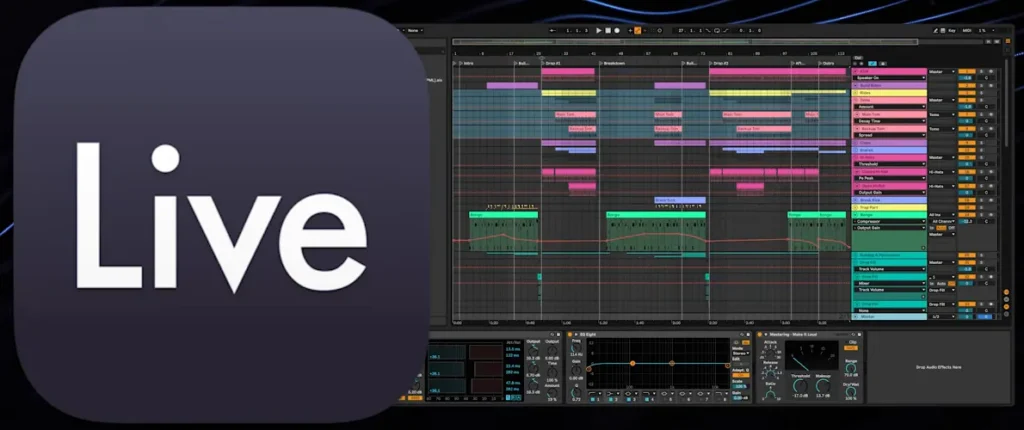The image size is (1024, 430).
Task: Click the EQ Eight Freq knob
Action: (576, 346)
